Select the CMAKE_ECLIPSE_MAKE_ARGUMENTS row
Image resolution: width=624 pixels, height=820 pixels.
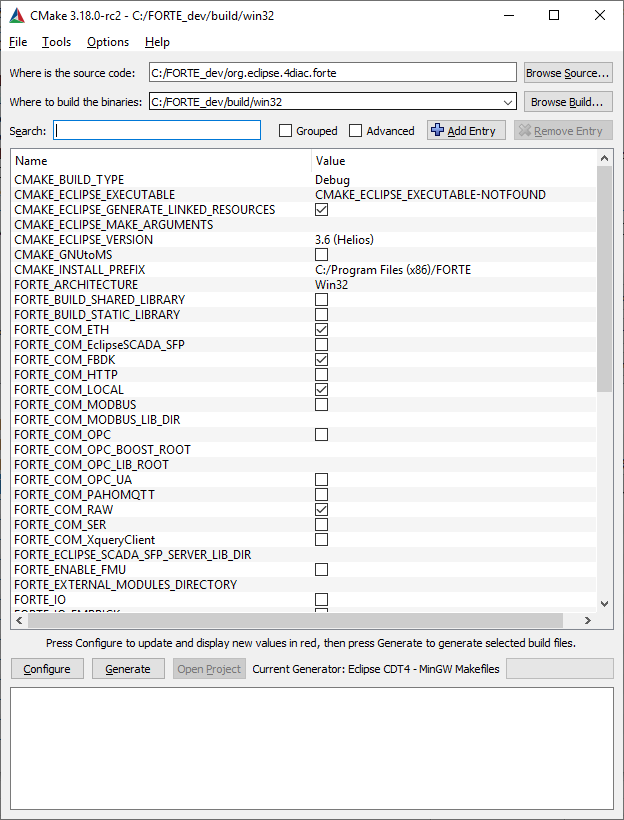coord(303,225)
